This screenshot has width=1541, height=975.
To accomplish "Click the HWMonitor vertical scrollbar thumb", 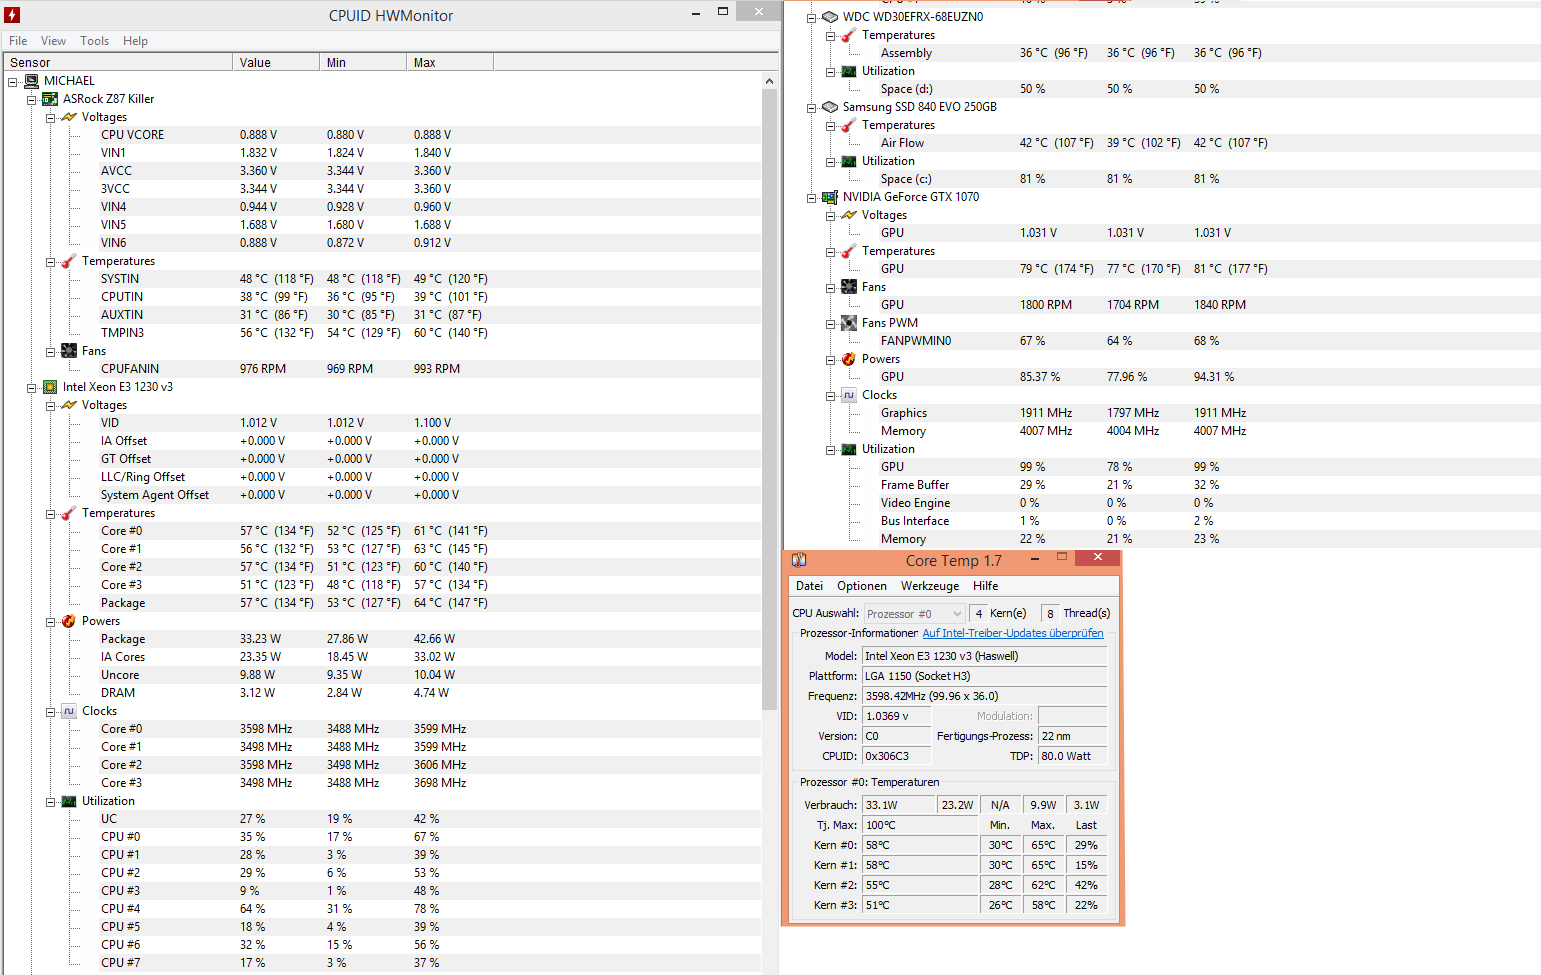I will pos(769,400).
